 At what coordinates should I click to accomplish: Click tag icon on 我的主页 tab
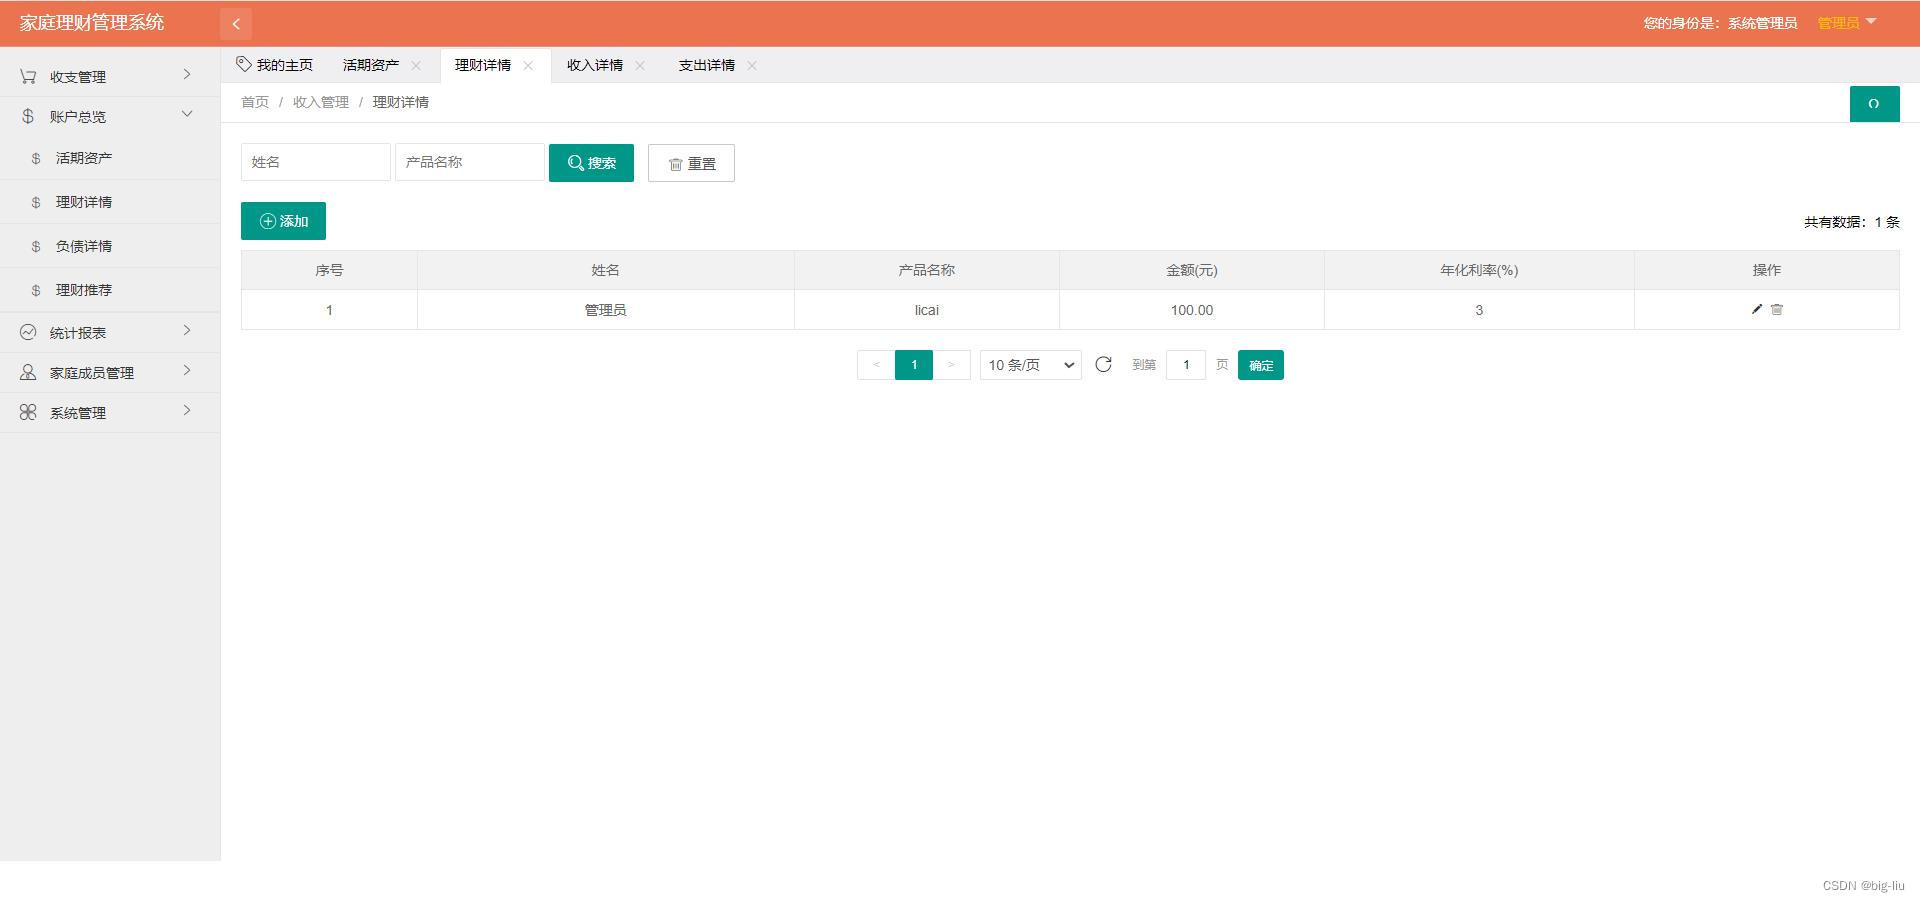click(x=244, y=64)
